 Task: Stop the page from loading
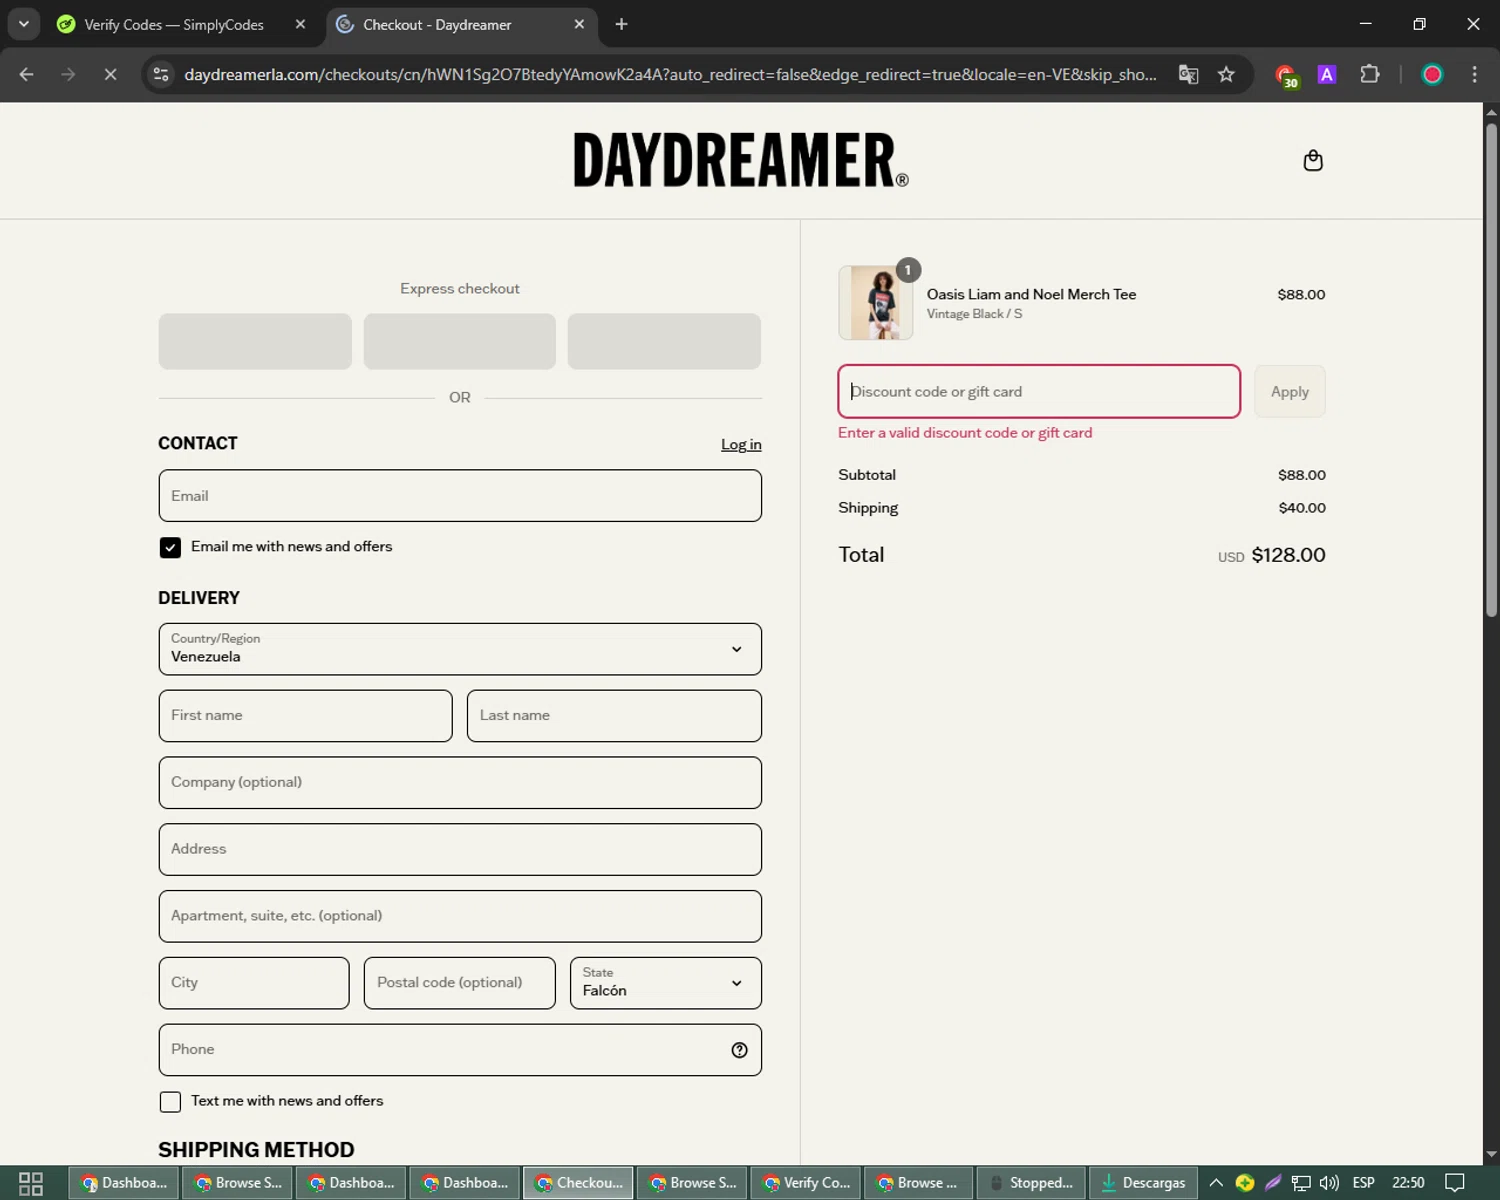point(110,74)
